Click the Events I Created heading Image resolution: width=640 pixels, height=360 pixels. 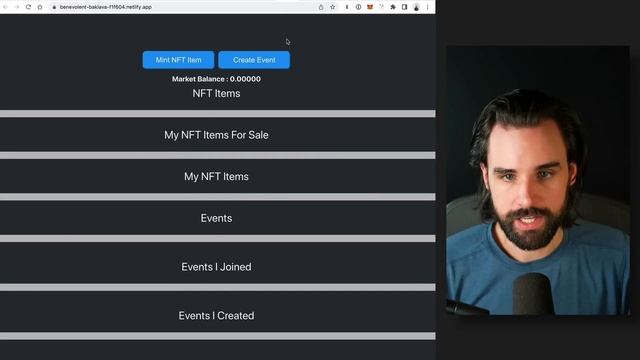(x=216, y=316)
